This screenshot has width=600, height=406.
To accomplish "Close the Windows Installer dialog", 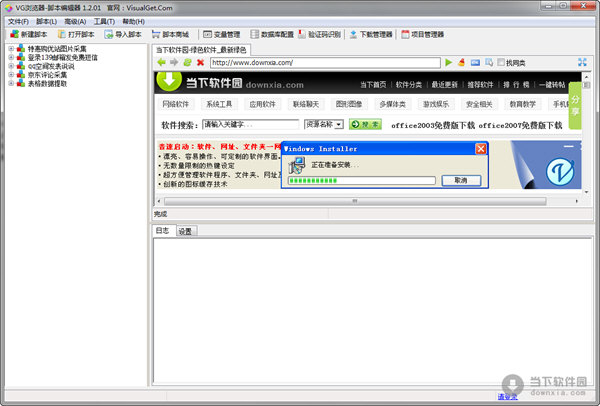I will tap(481, 148).
